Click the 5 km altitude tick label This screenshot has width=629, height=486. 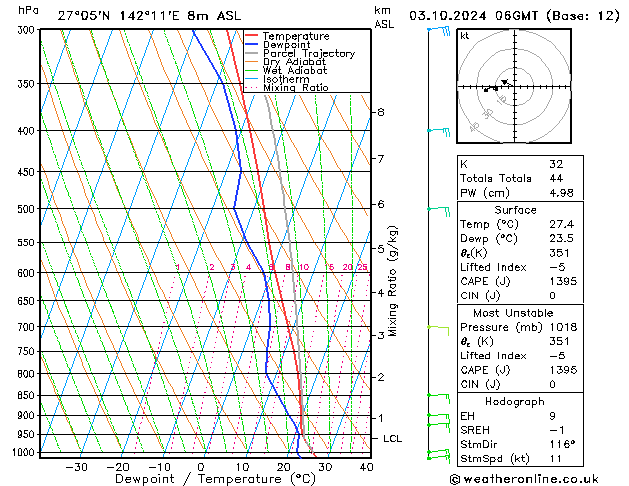click(381, 249)
